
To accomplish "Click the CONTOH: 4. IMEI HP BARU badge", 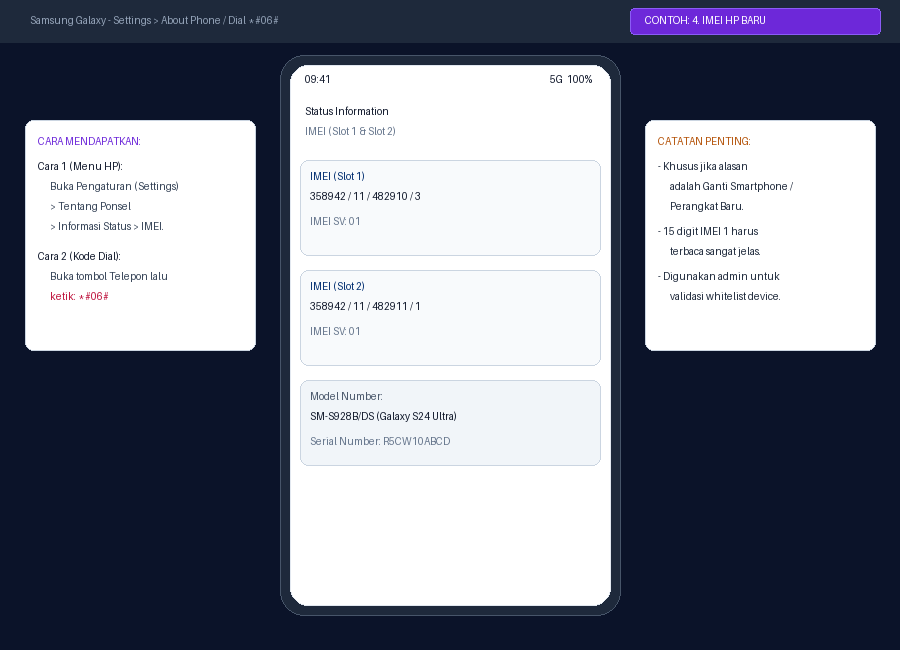I will tap(755, 21).
